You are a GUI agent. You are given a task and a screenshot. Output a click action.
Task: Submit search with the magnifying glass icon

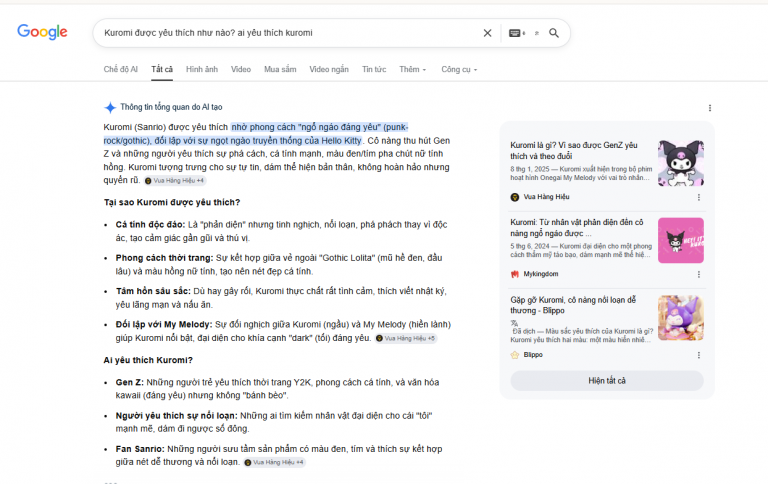(554, 33)
